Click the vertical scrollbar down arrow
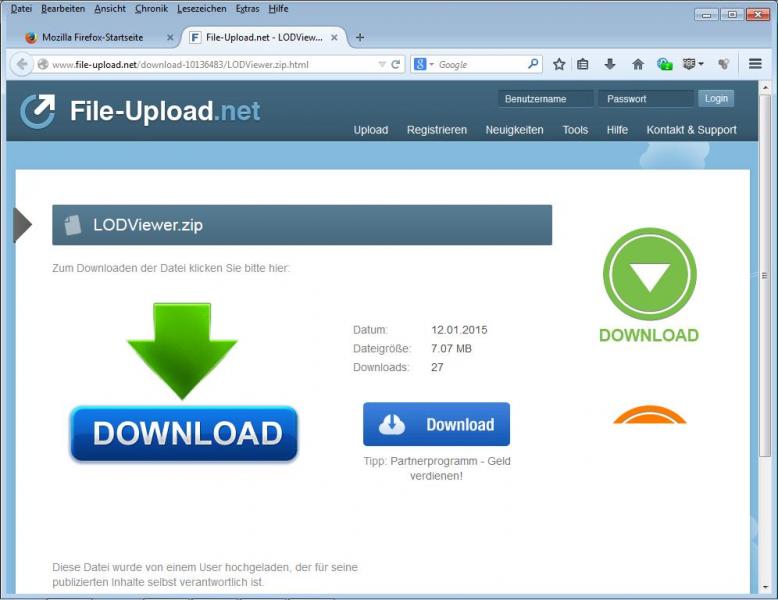Viewport: 778px width, 600px height. click(x=765, y=587)
